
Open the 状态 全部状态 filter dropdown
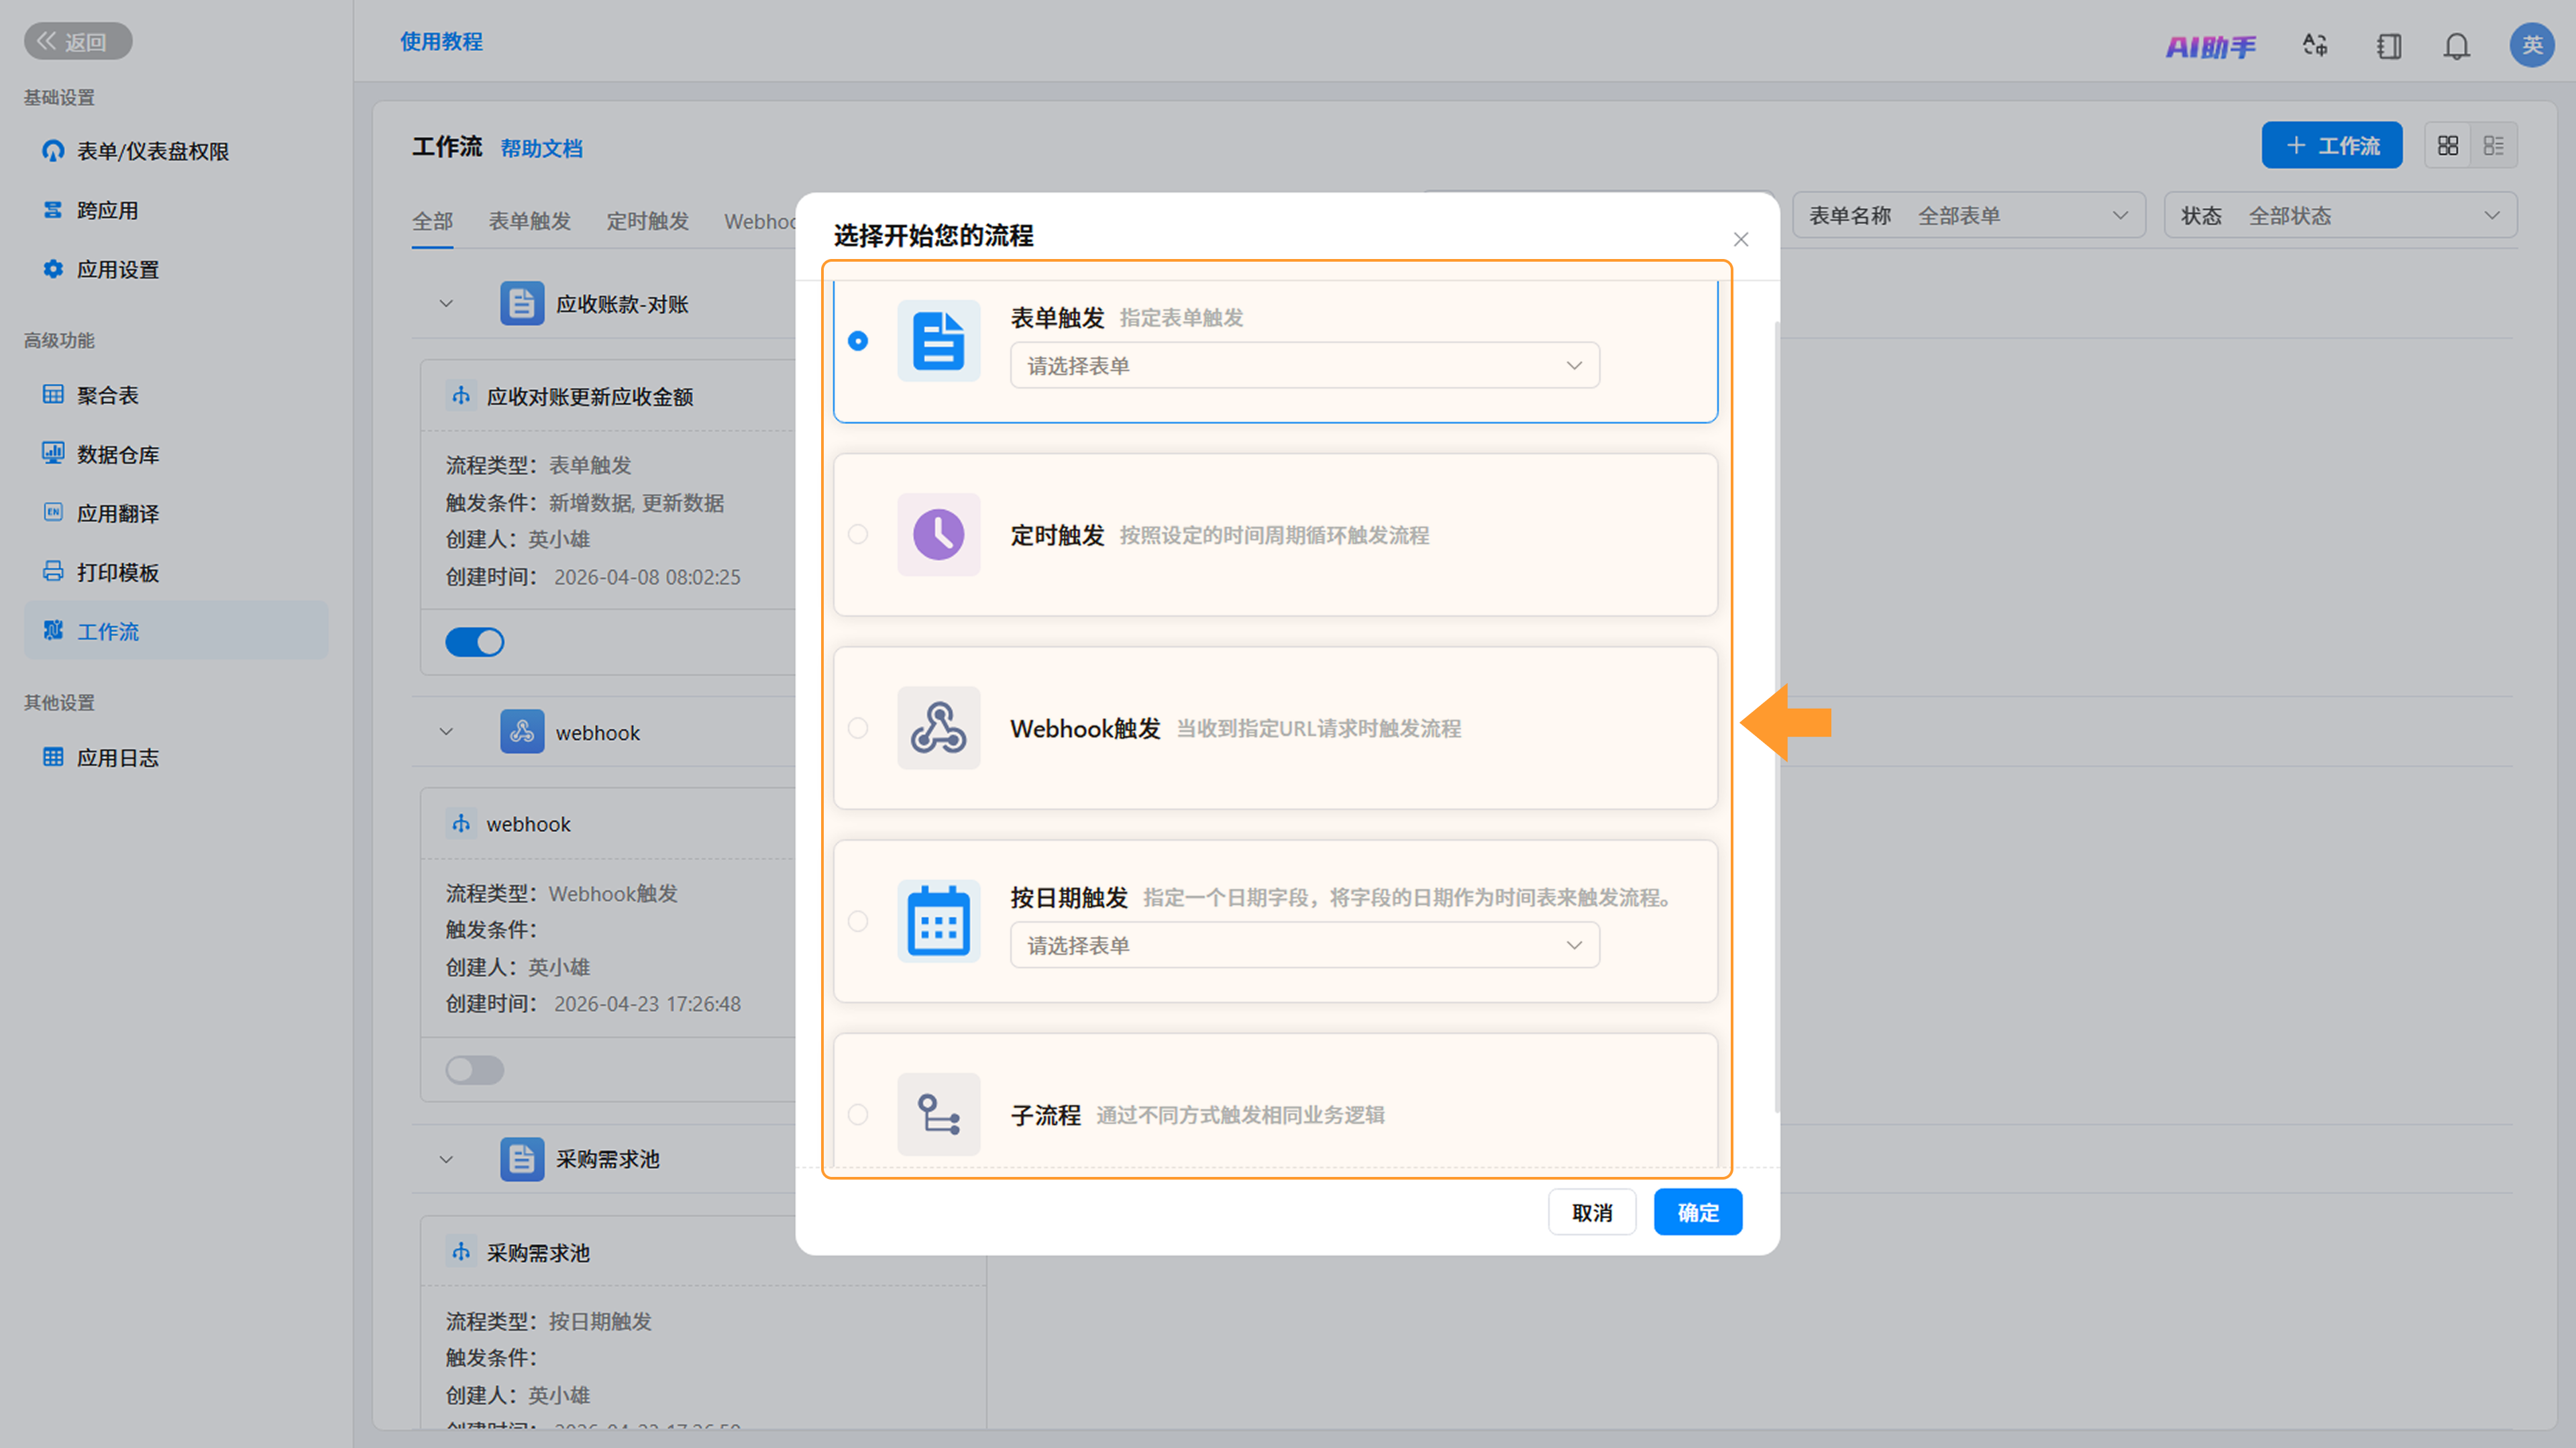coord(2341,215)
